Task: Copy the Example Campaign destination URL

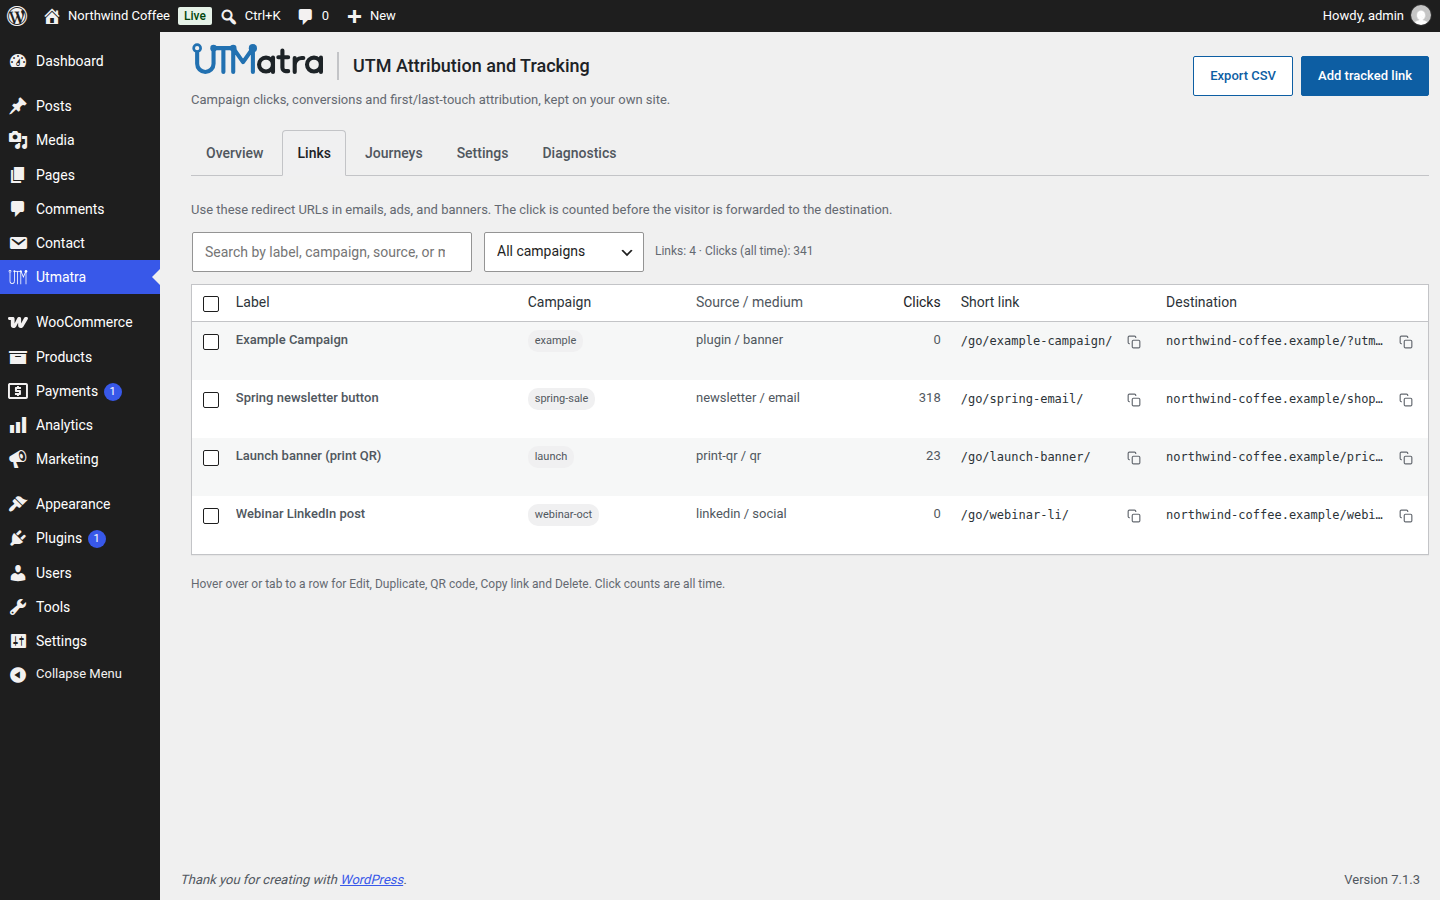Action: click(x=1406, y=342)
